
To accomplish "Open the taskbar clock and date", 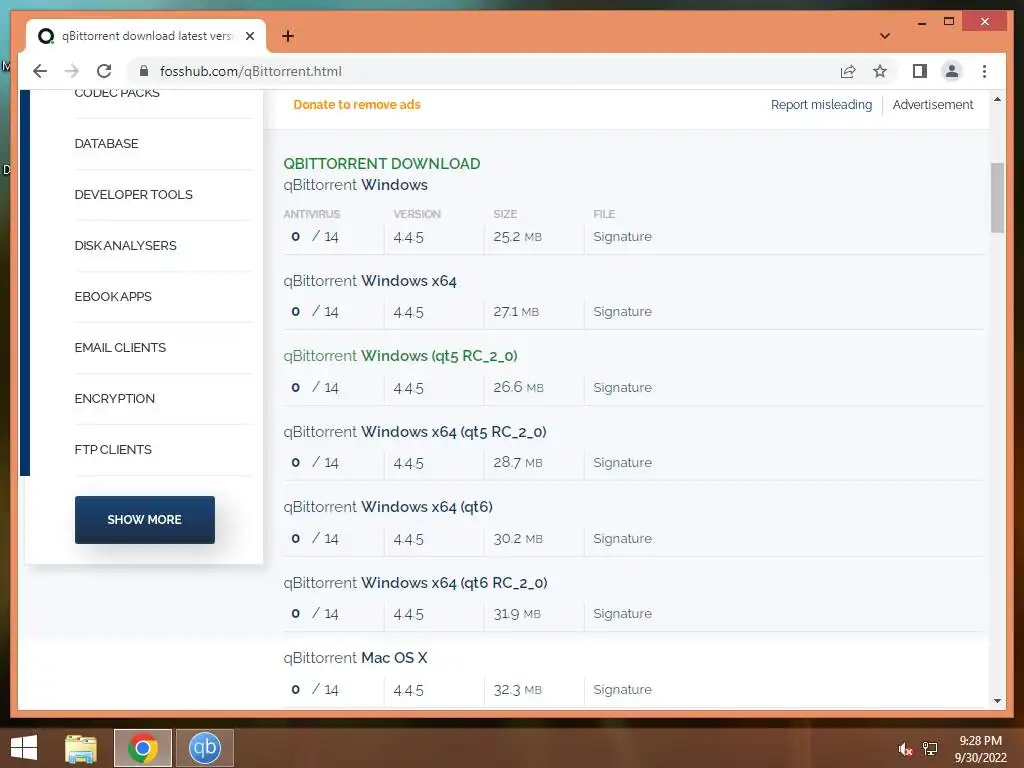I will point(980,749).
